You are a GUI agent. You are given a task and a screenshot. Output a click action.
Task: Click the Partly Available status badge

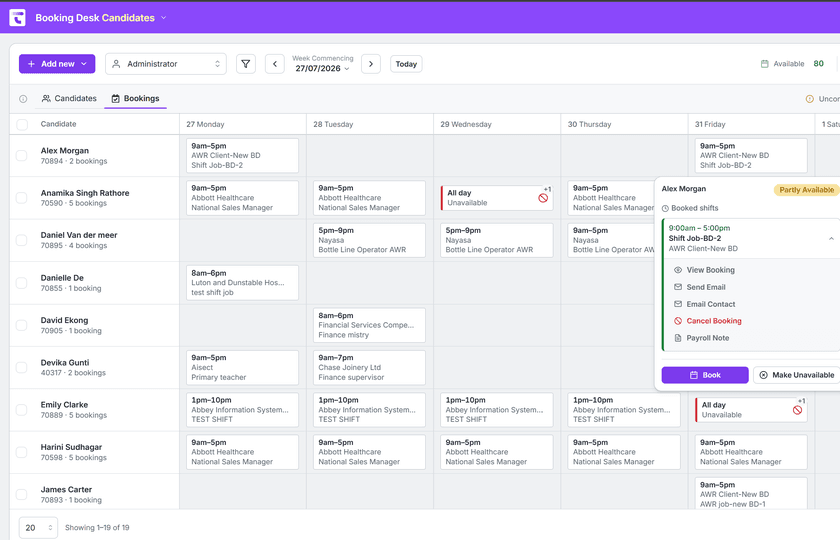point(806,190)
